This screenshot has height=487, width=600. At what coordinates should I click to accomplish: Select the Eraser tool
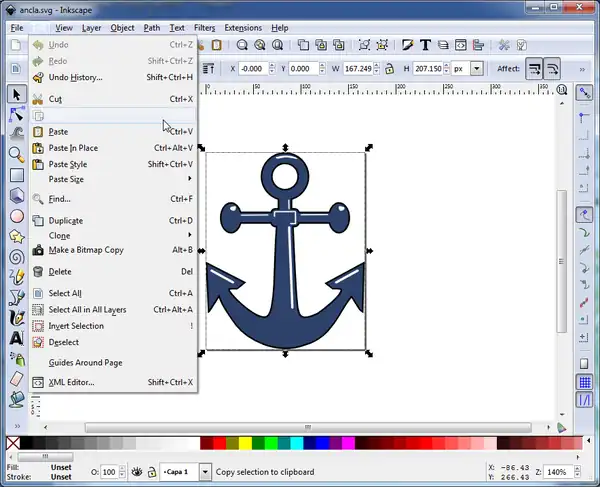[x=16, y=378]
